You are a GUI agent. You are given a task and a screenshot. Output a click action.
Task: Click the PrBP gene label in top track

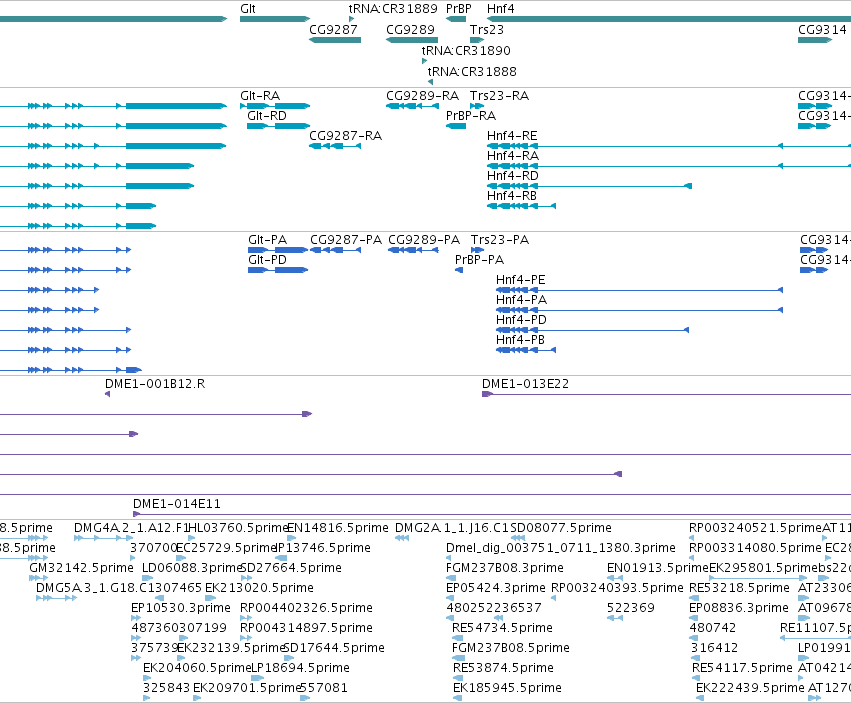pos(459,9)
